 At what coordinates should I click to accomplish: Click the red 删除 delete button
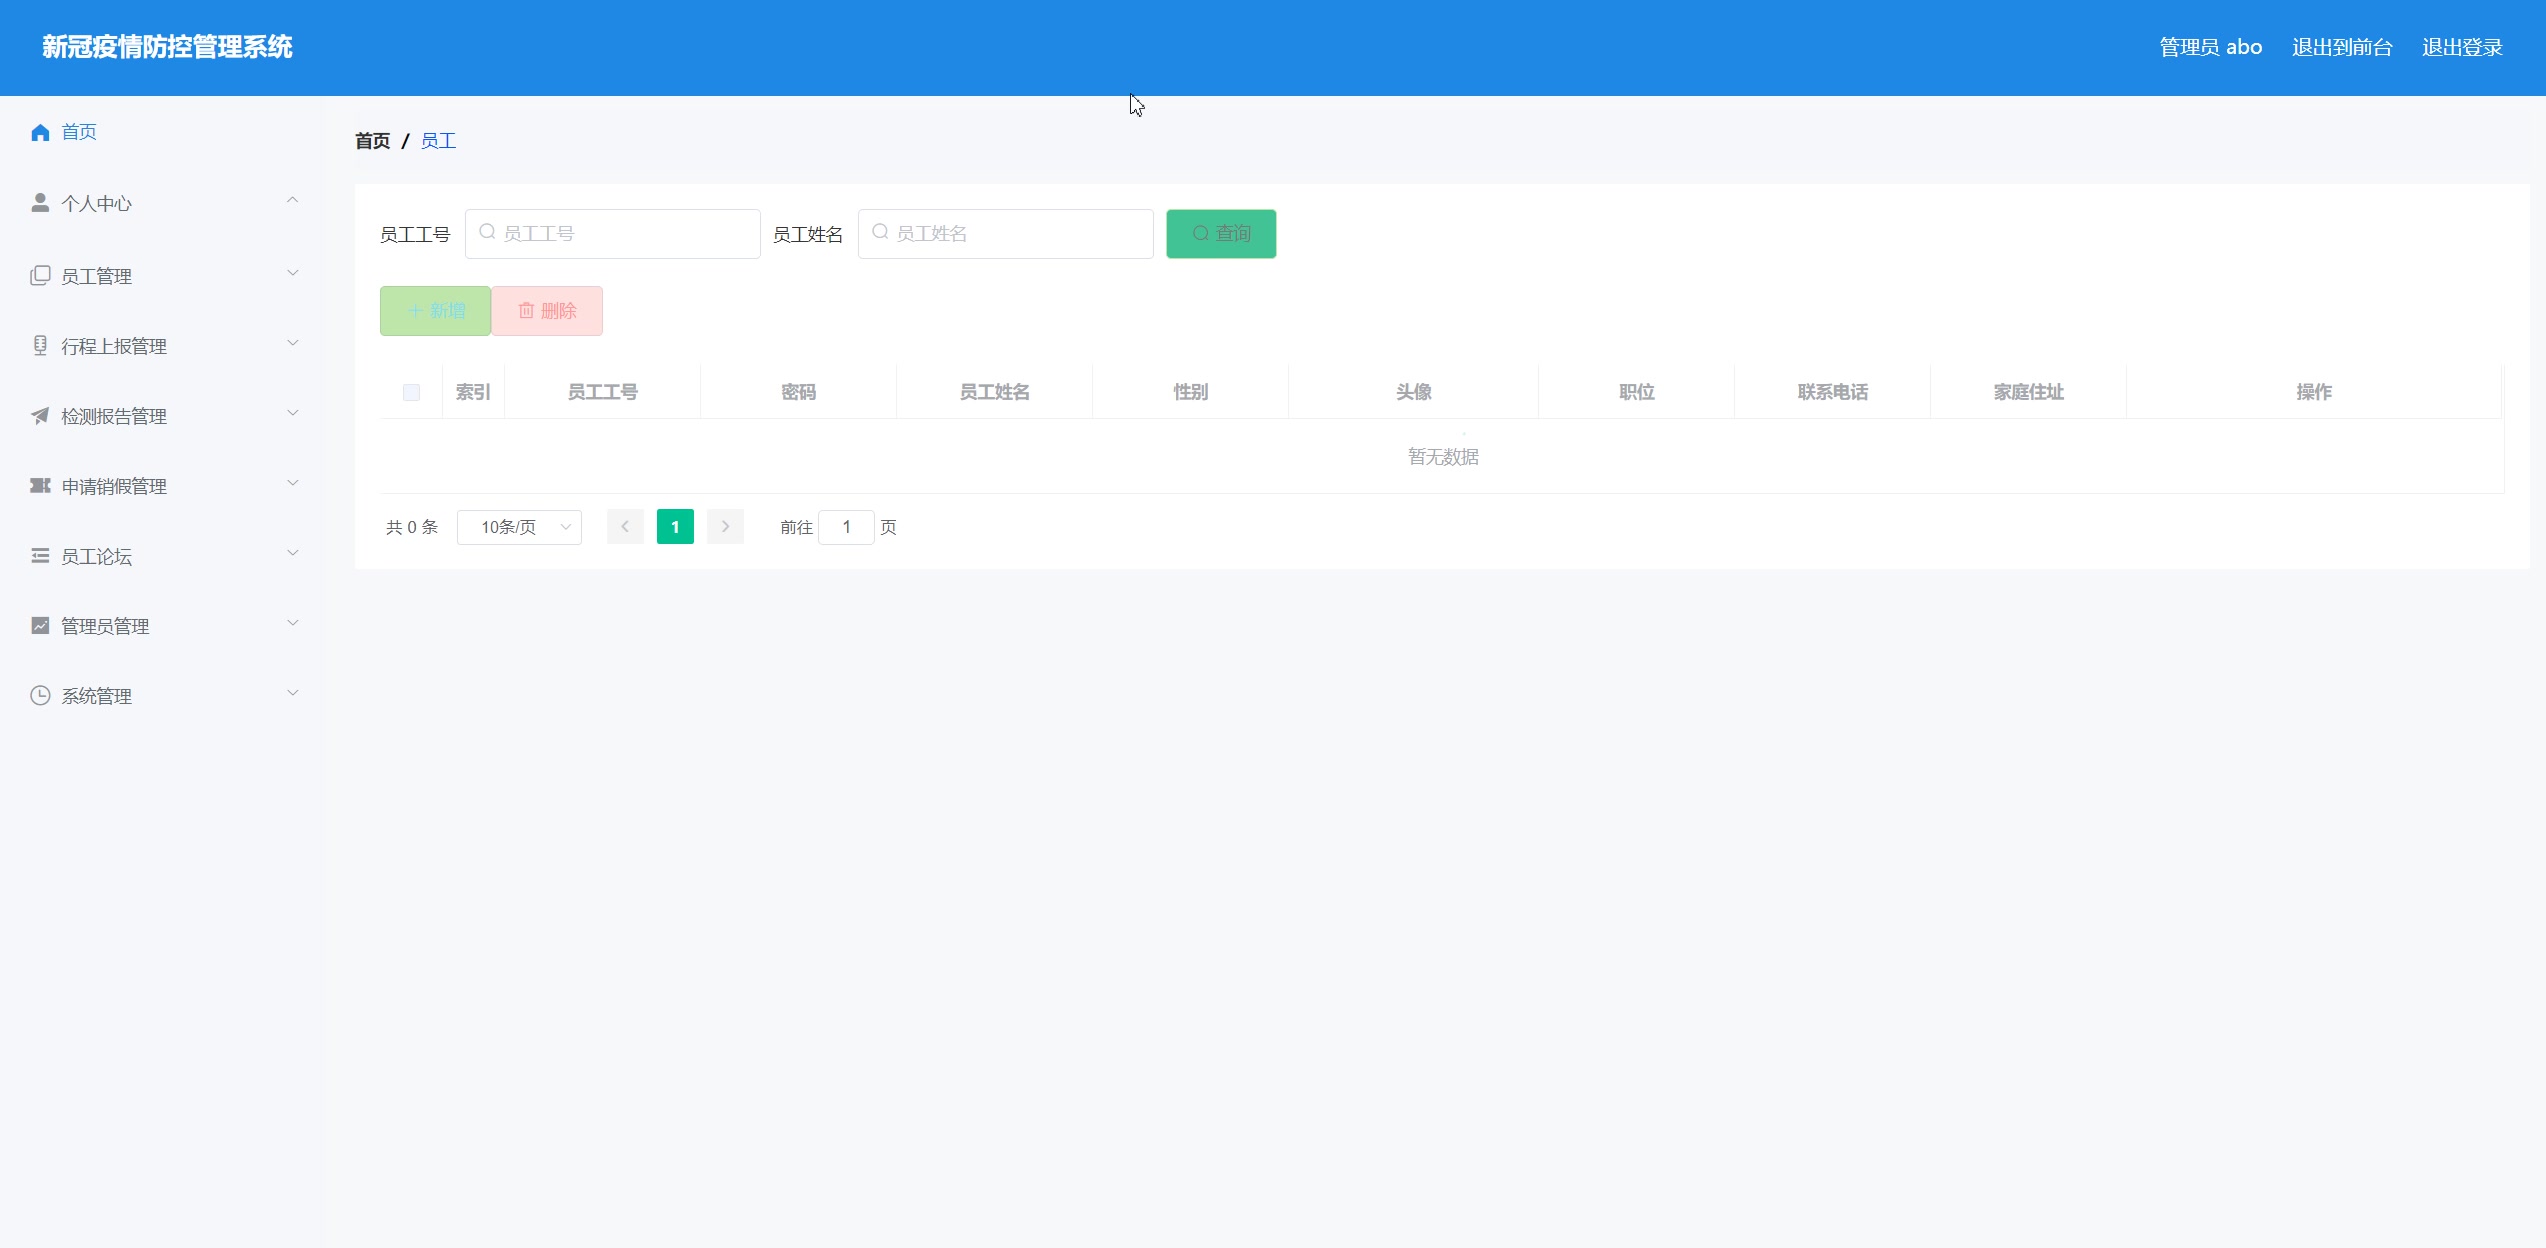point(547,311)
